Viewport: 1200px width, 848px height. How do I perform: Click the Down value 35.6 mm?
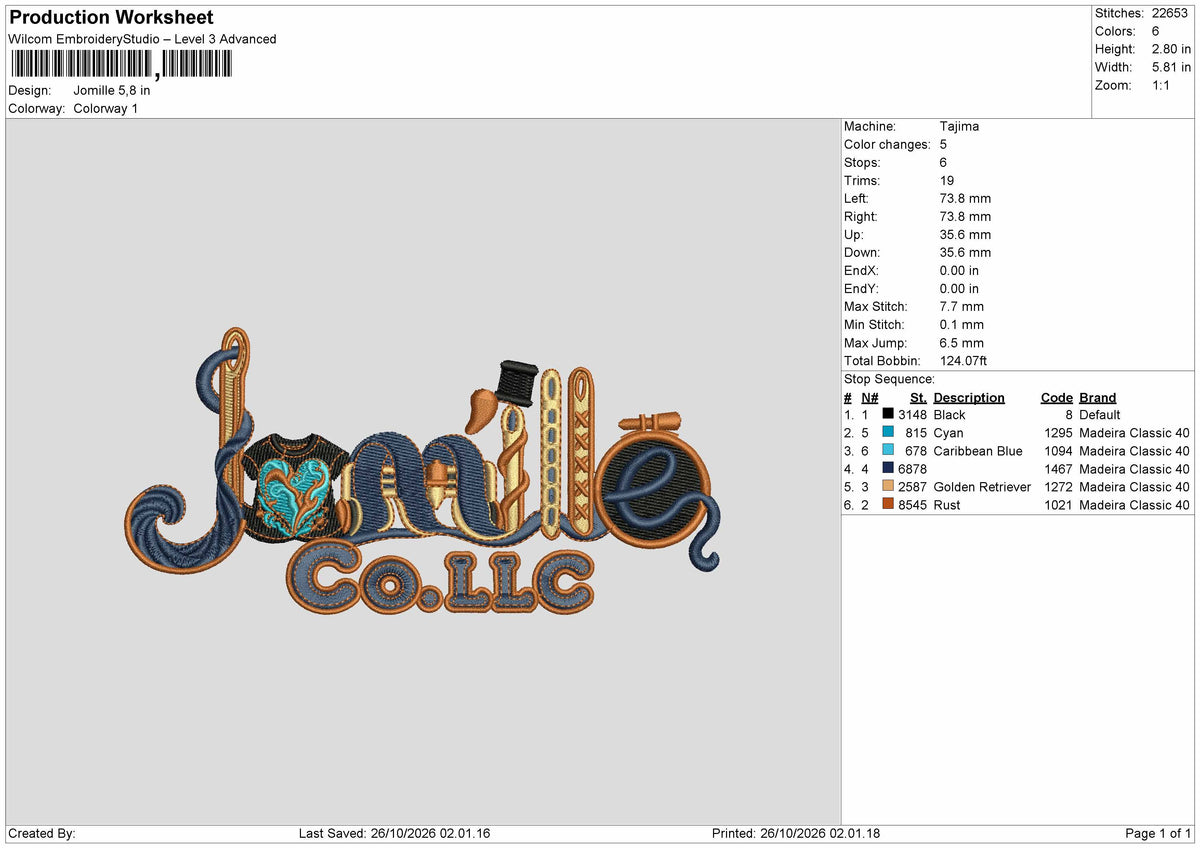coord(966,252)
